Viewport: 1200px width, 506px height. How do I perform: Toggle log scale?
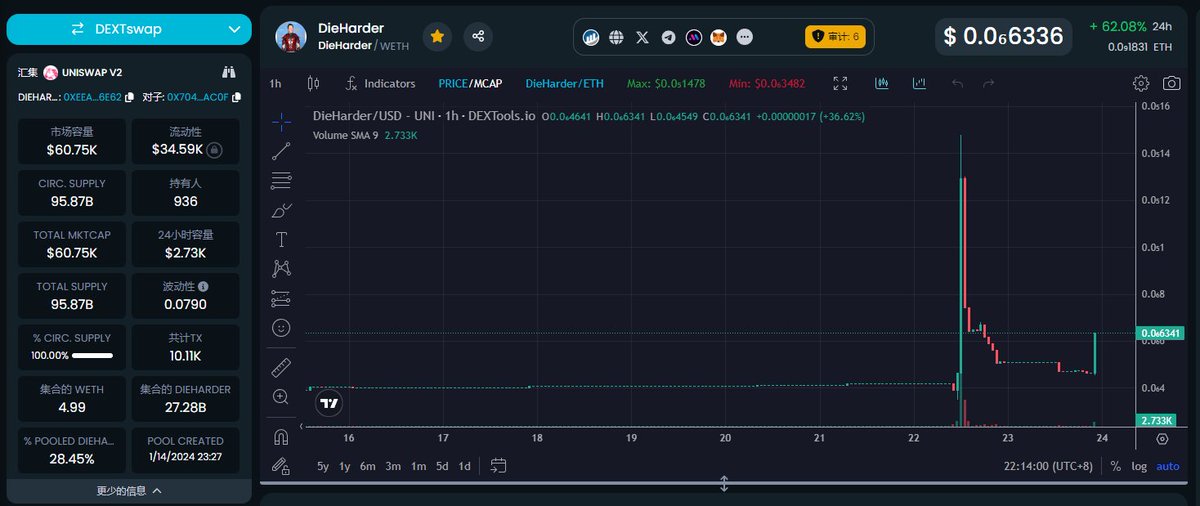click(x=1139, y=466)
